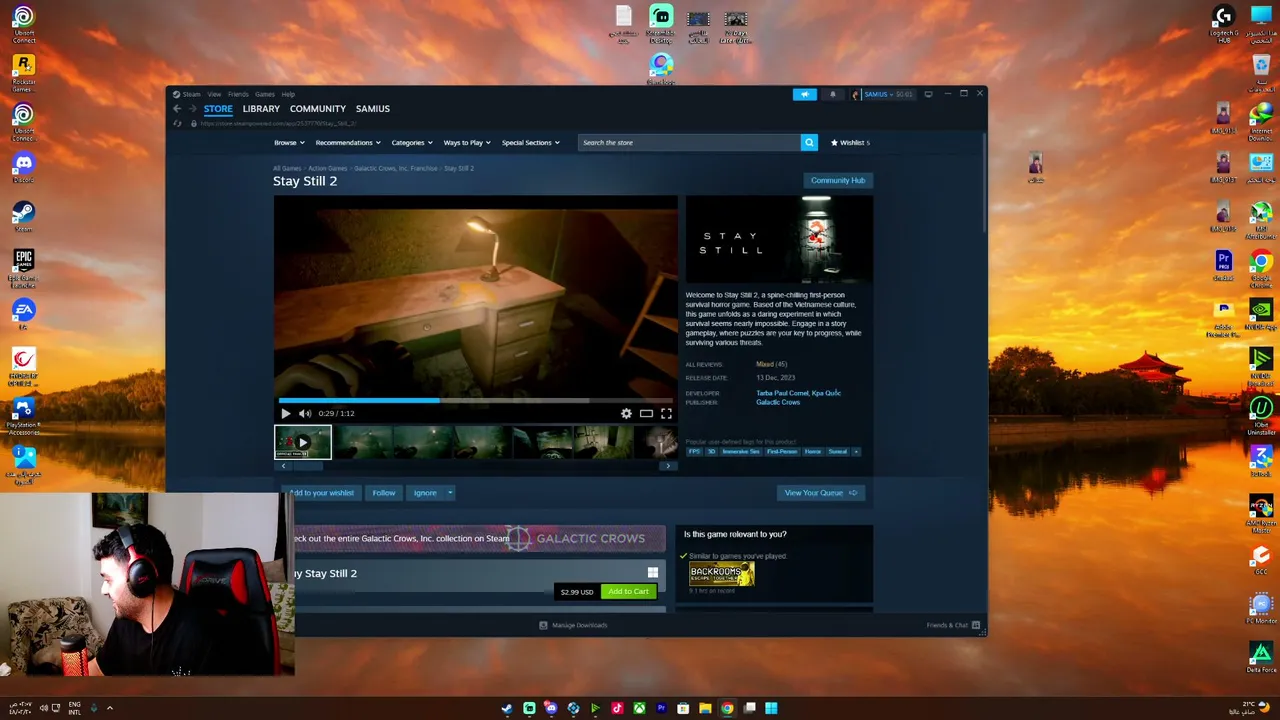The image size is (1280, 720).
Task: Click View Your Queue button
Action: pyautogui.click(x=820, y=492)
